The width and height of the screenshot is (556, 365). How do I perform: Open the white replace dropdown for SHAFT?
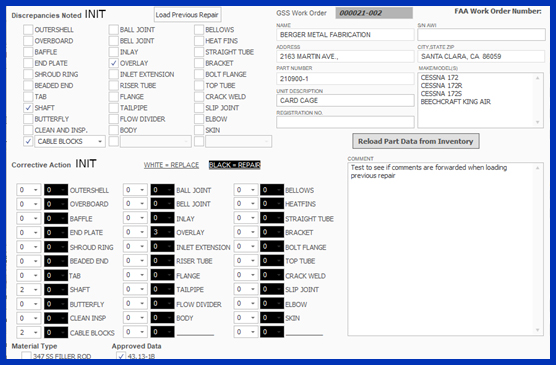pyautogui.click(x=35, y=290)
